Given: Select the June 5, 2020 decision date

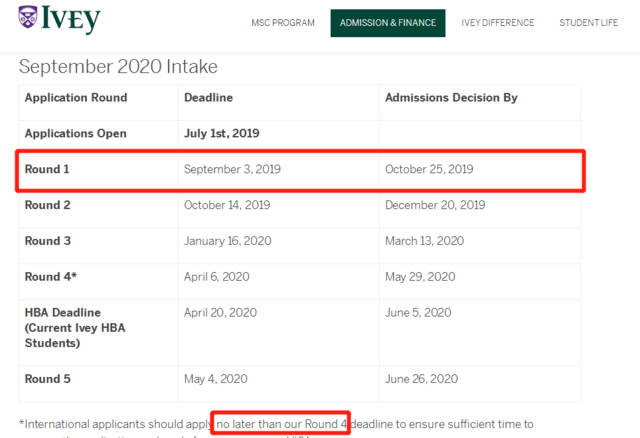Looking at the screenshot, I should point(418,313).
